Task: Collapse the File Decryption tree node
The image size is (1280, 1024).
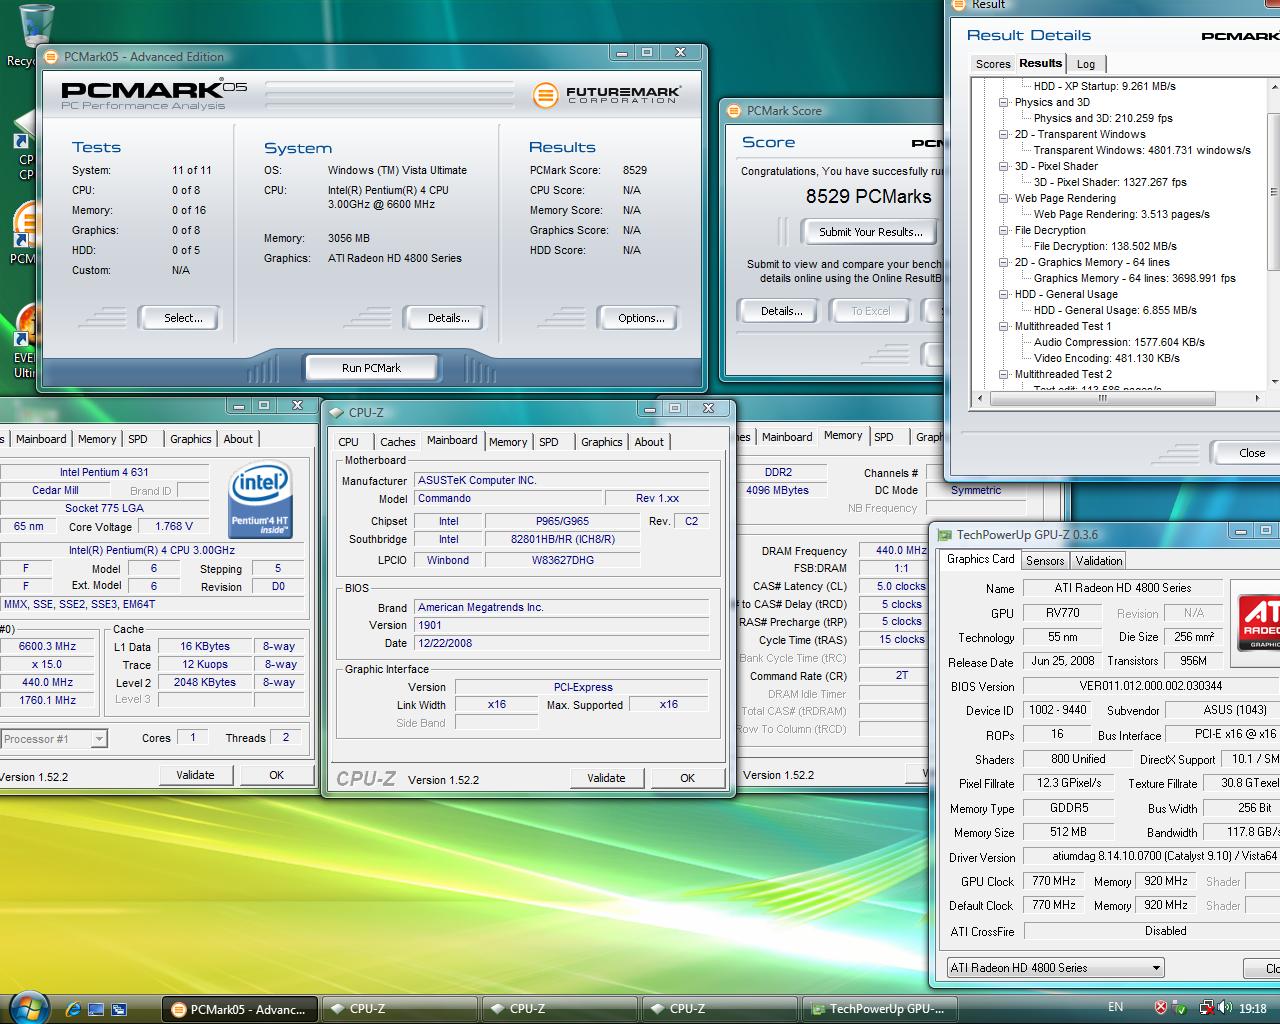Action: (1004, 230)
